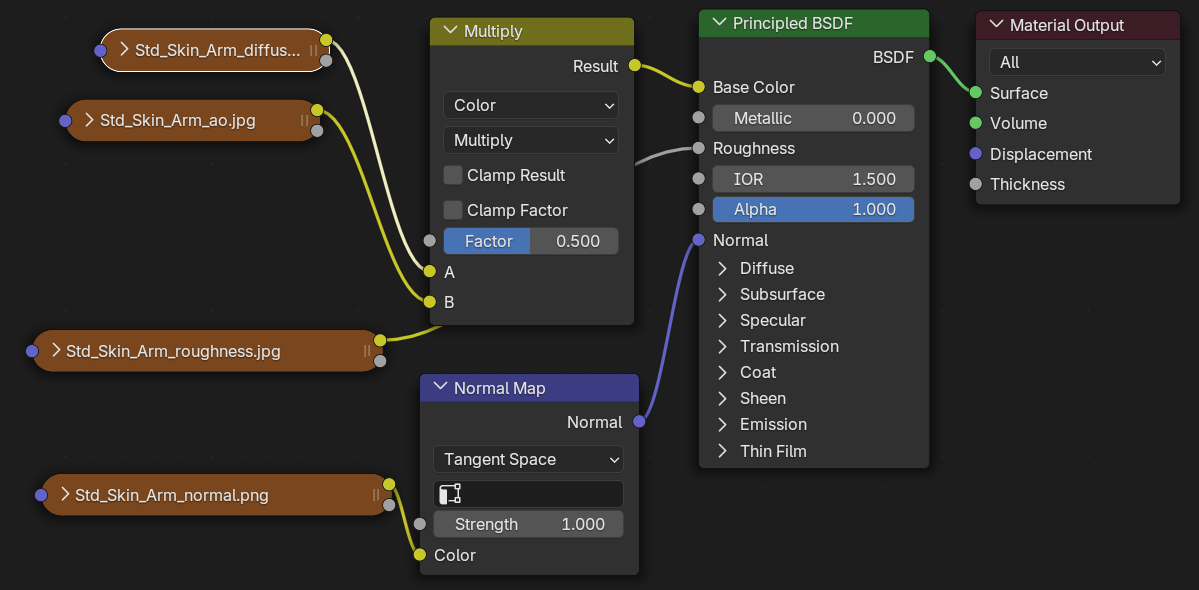The width and height of the screenshot is (1199, 590).
Task: Click color output socket of Std_Skin_Arm_normal.png node
Action: (388, 484)
